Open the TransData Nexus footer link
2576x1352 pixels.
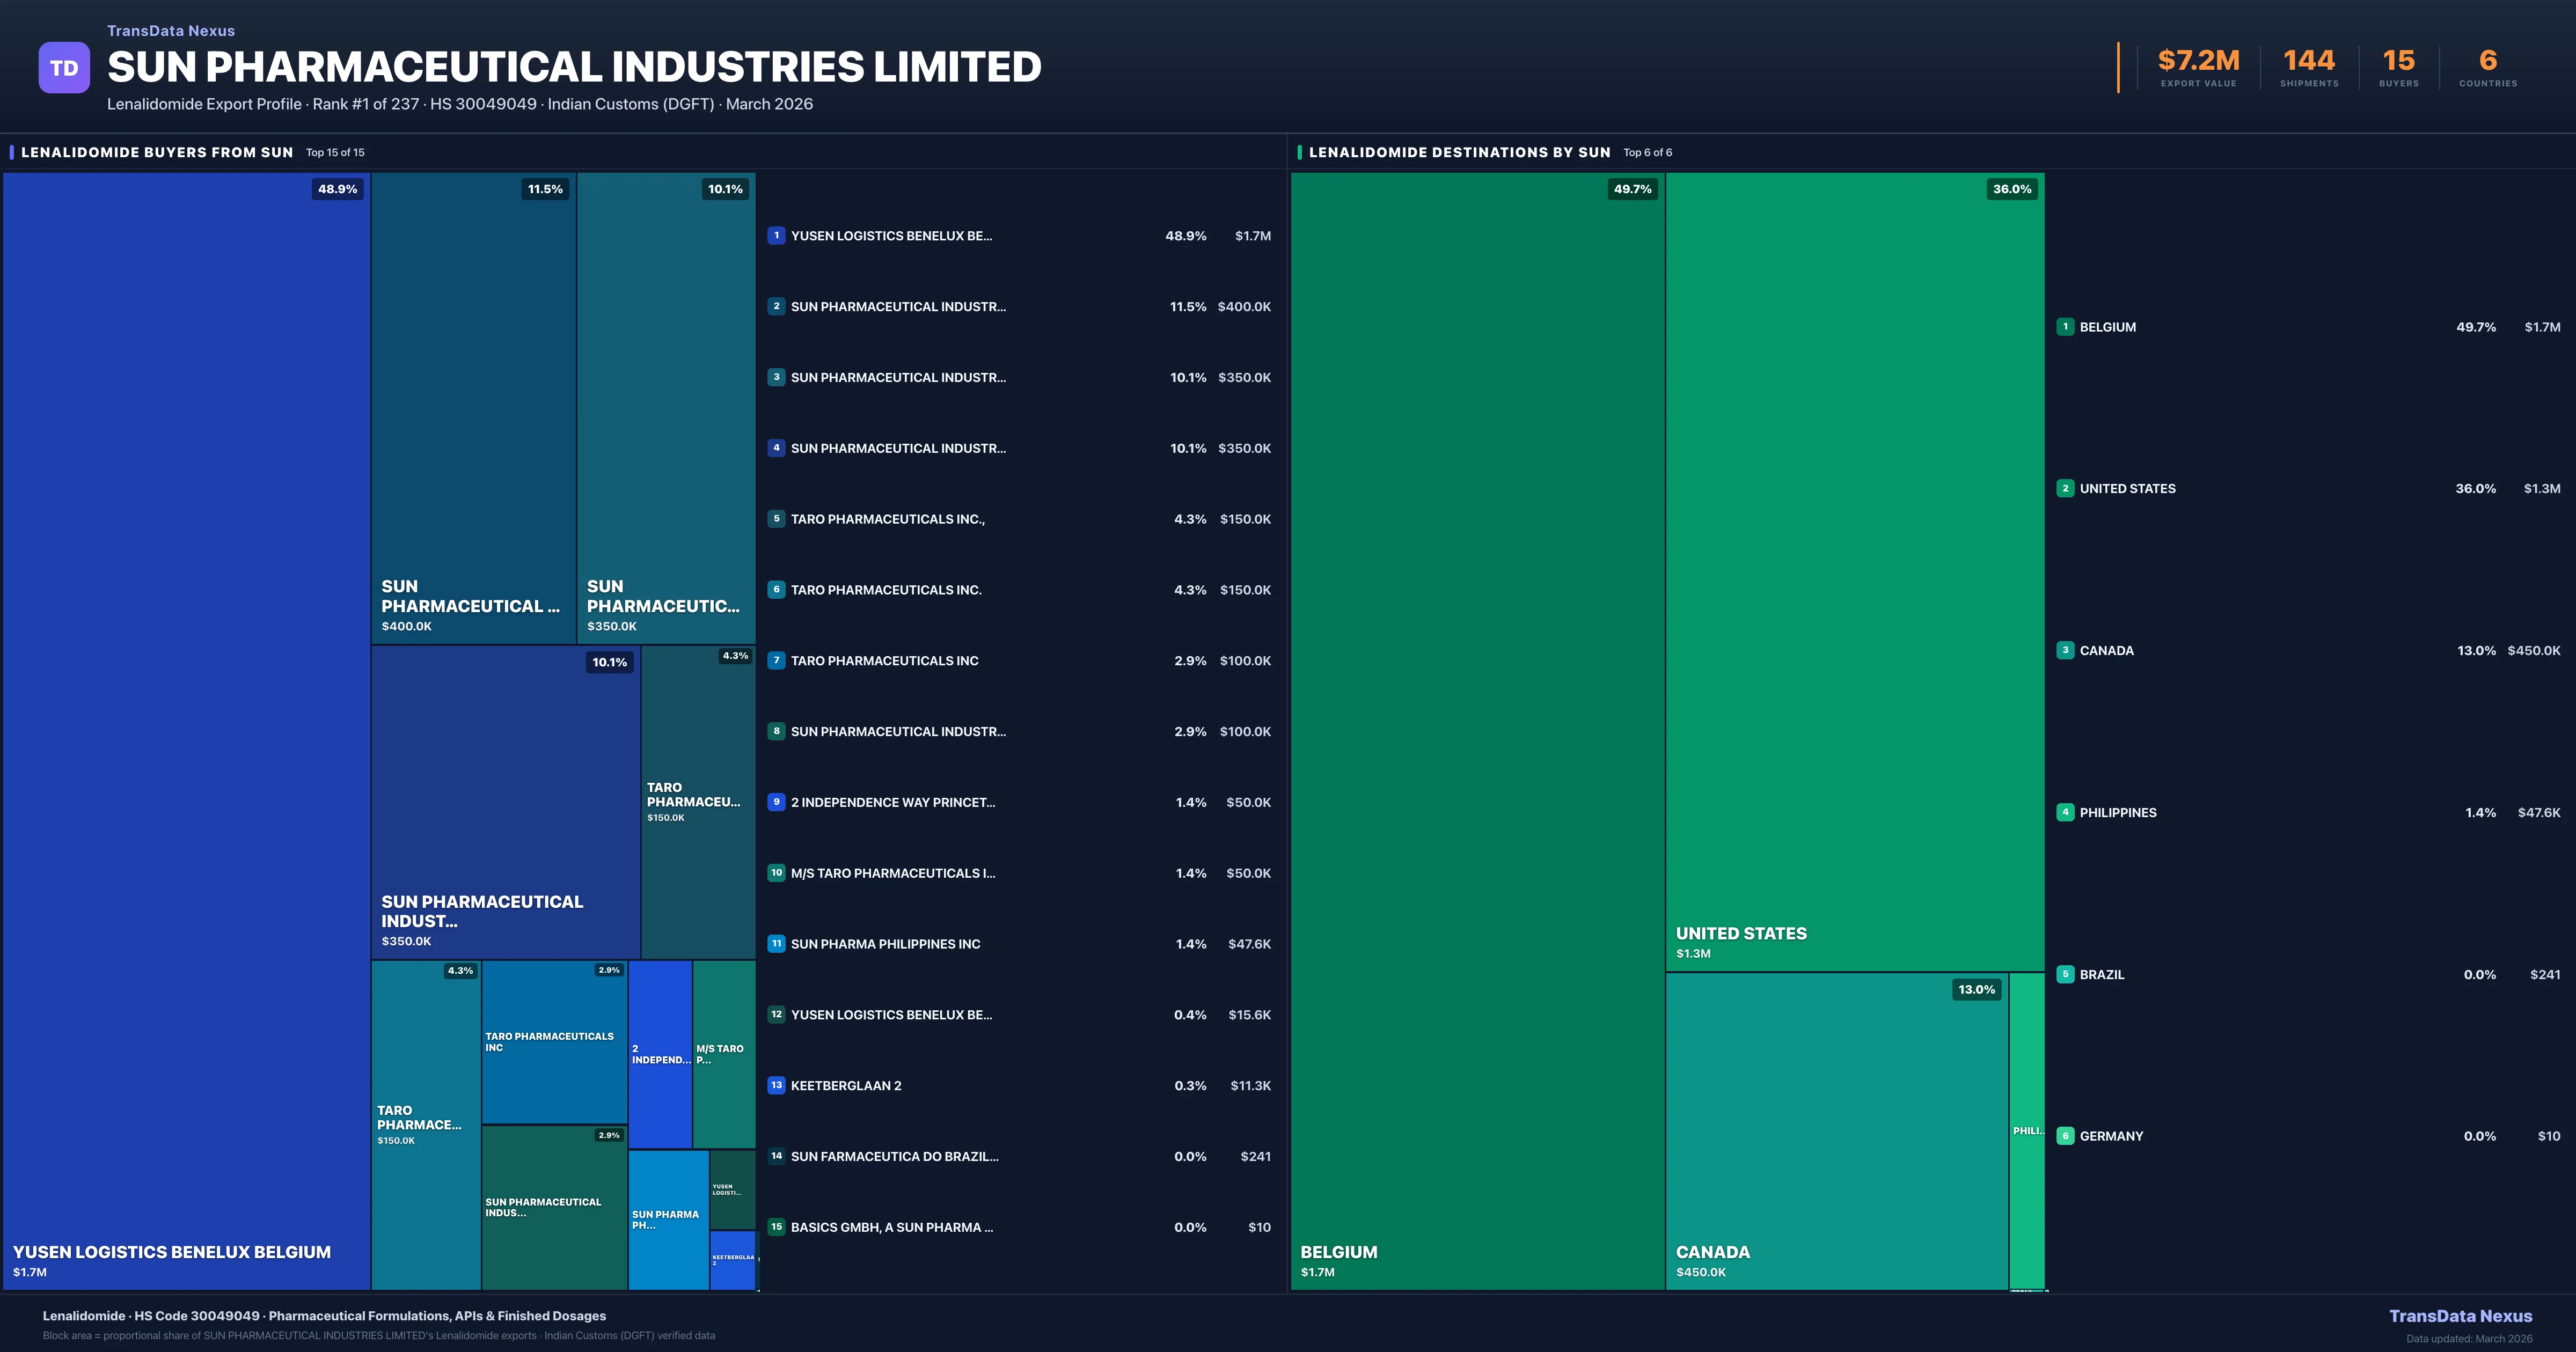coord(2460,1316)
